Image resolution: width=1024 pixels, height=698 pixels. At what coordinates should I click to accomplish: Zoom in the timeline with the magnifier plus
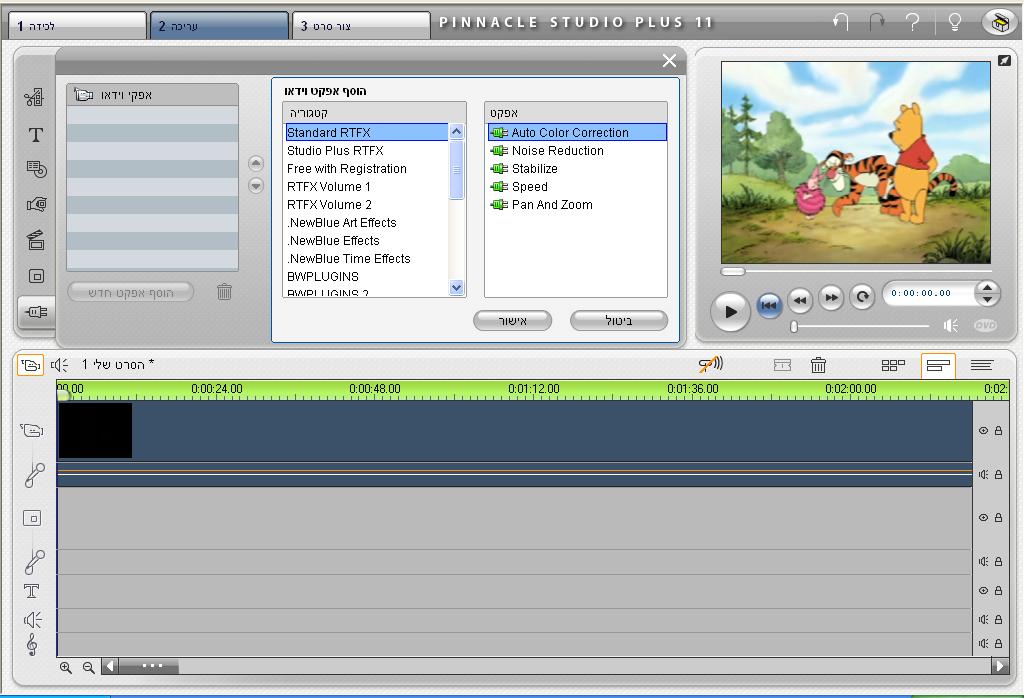66,667
